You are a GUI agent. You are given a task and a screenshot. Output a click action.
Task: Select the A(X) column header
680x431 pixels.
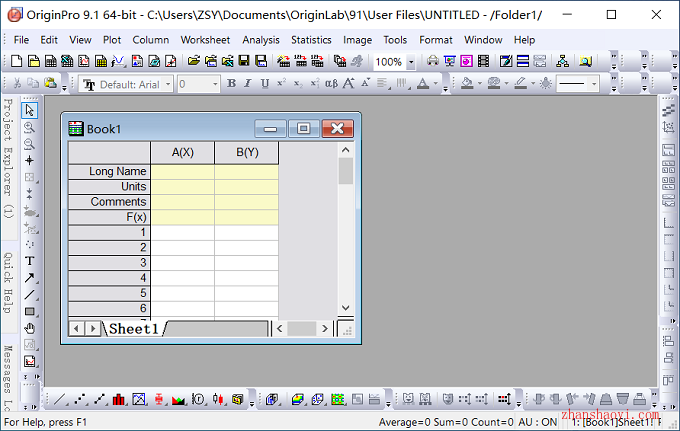183,152
